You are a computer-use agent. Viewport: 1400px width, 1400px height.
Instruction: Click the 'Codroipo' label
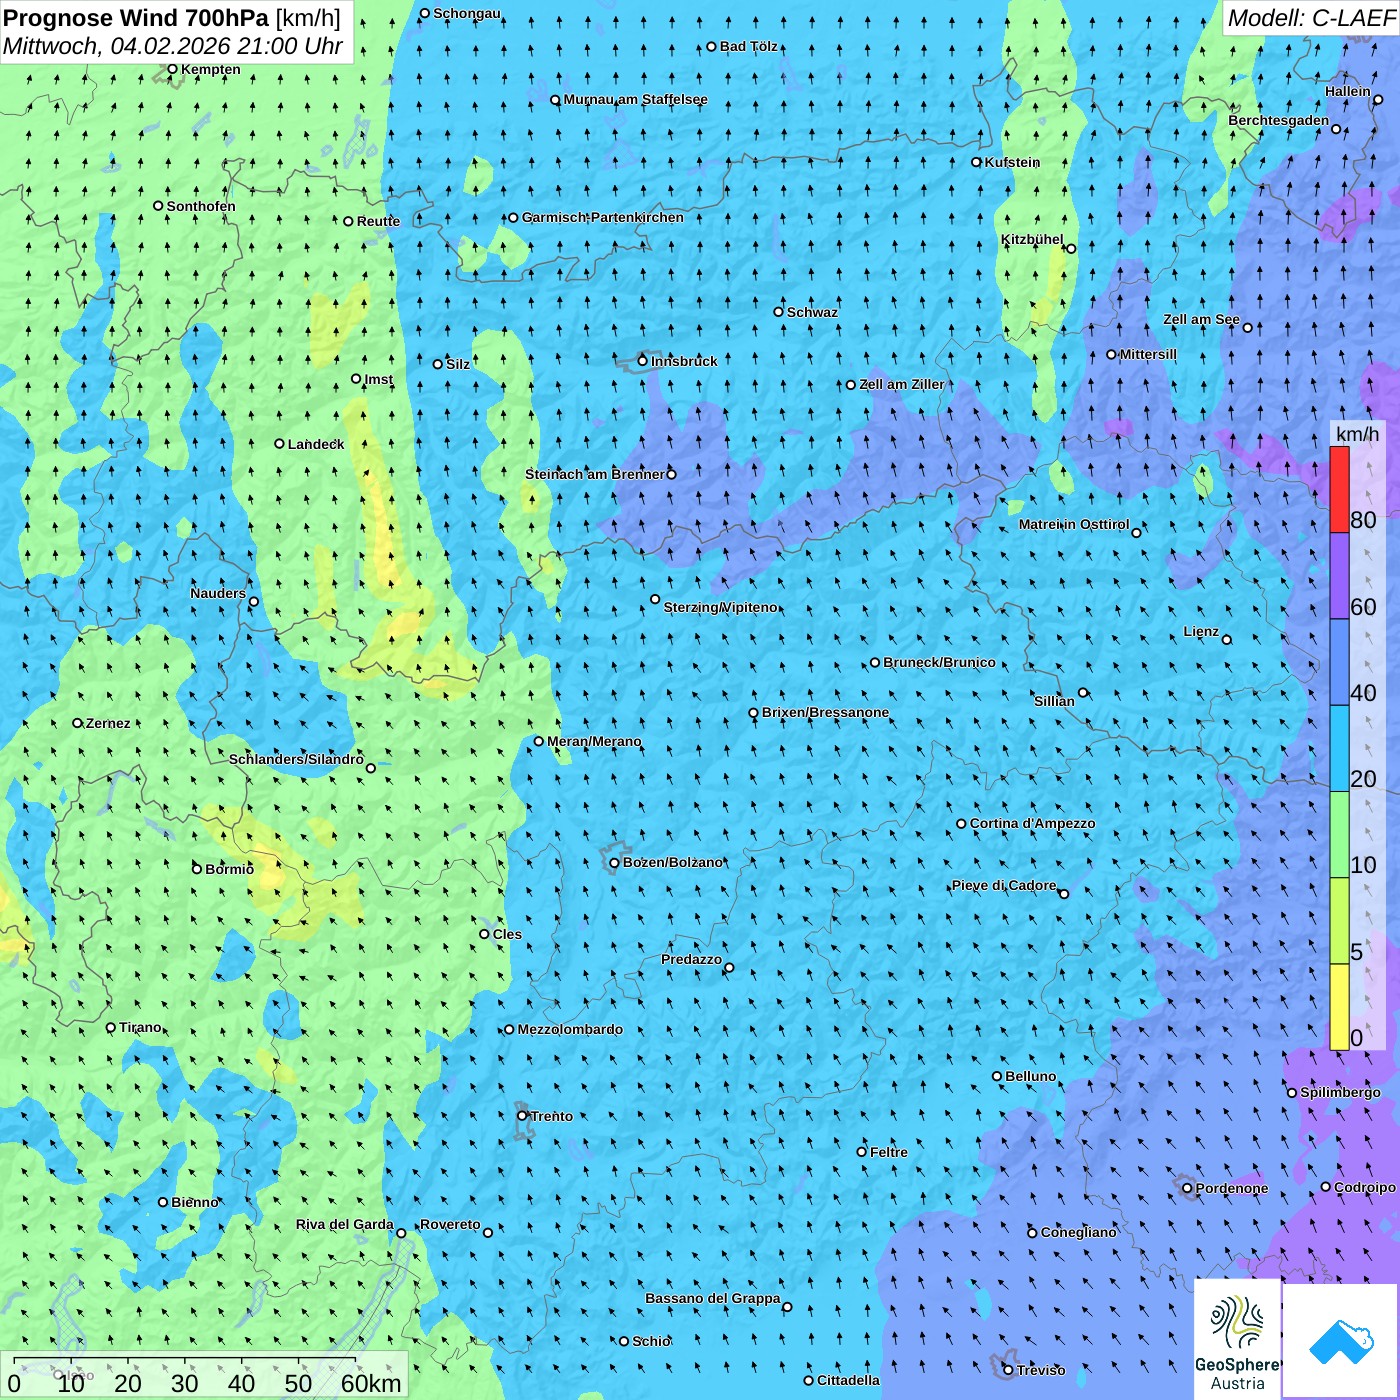[x=1364, y=1187]
